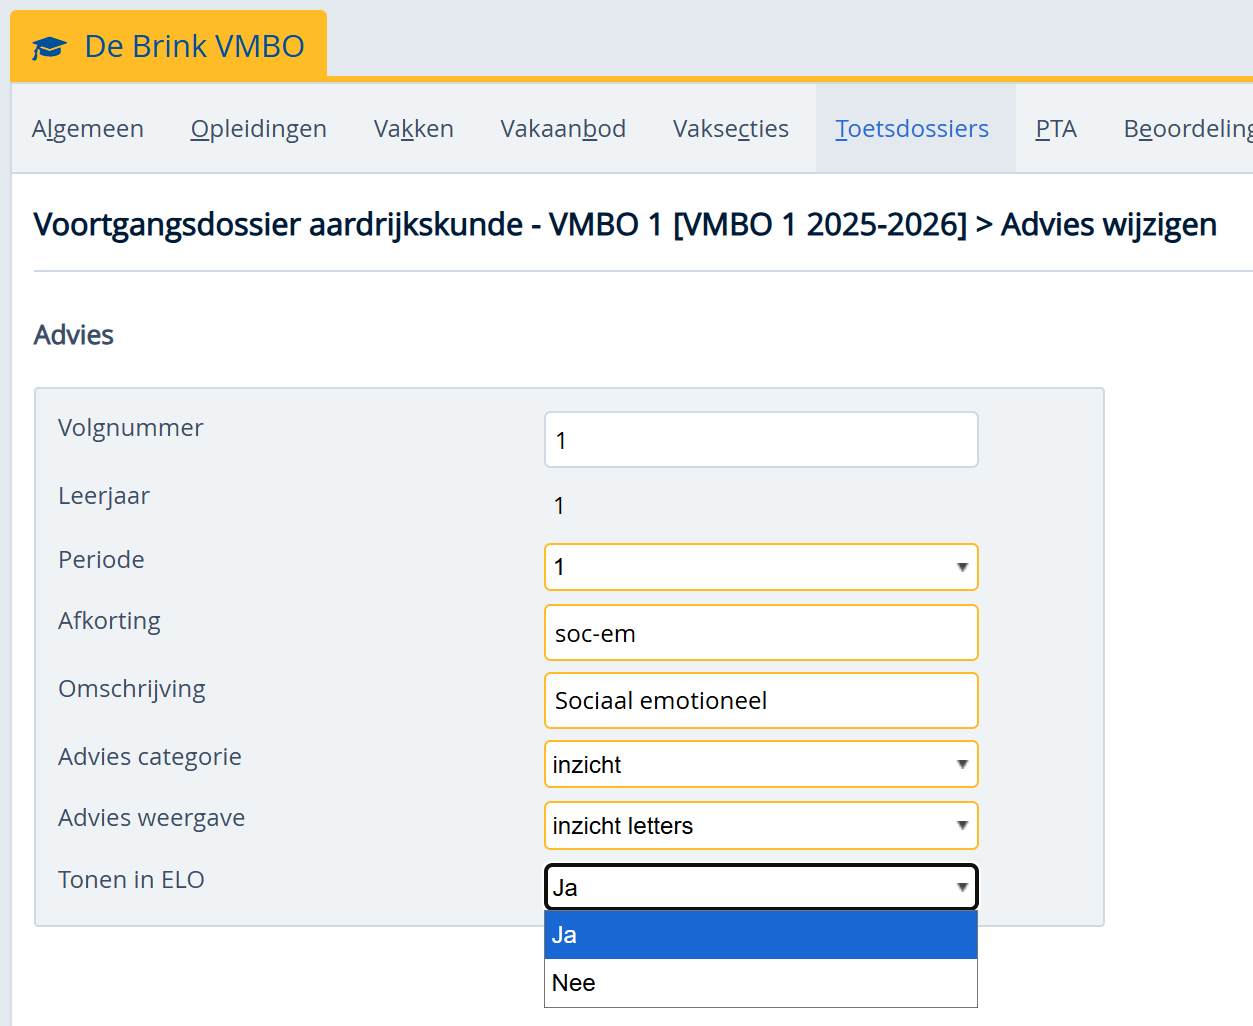Click the Toetsdossiers tab
This screenshot has width=1253, height=1026.
tap(912, 129)
